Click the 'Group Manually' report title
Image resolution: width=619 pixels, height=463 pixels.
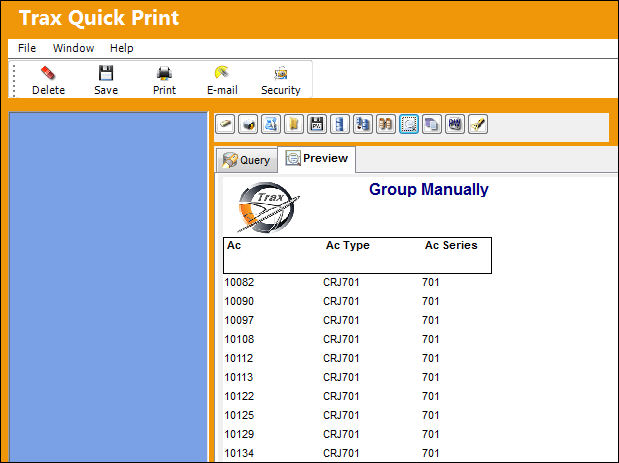click(x=429, y=189)
